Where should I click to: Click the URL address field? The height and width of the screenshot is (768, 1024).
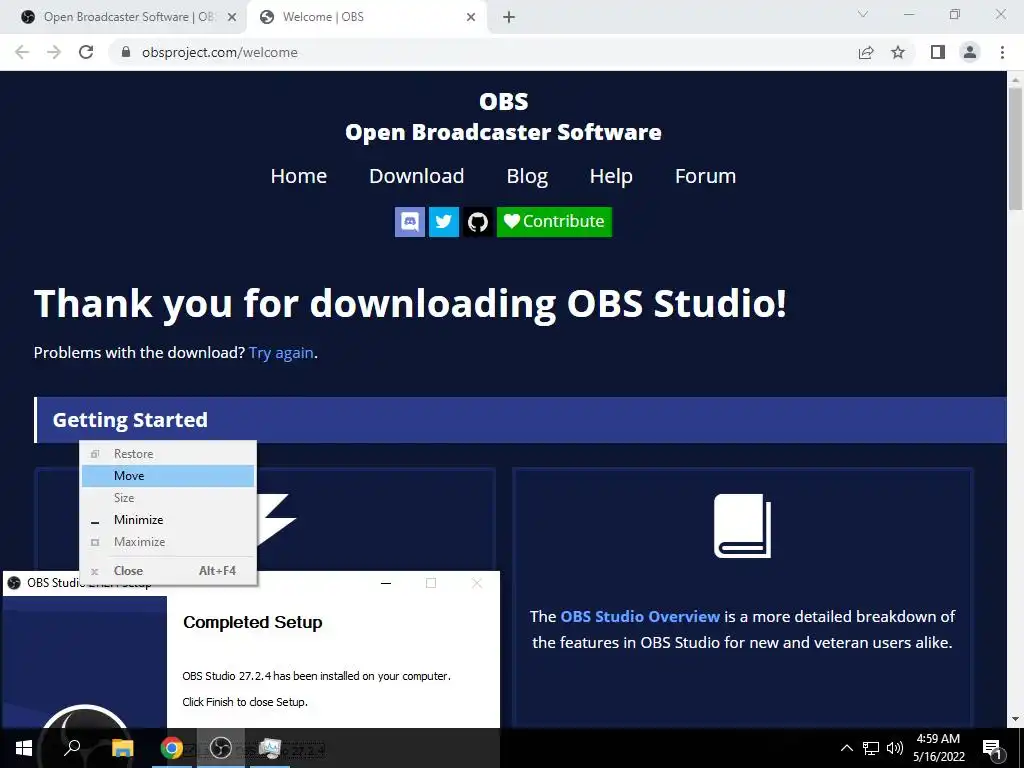click(483, 52)
